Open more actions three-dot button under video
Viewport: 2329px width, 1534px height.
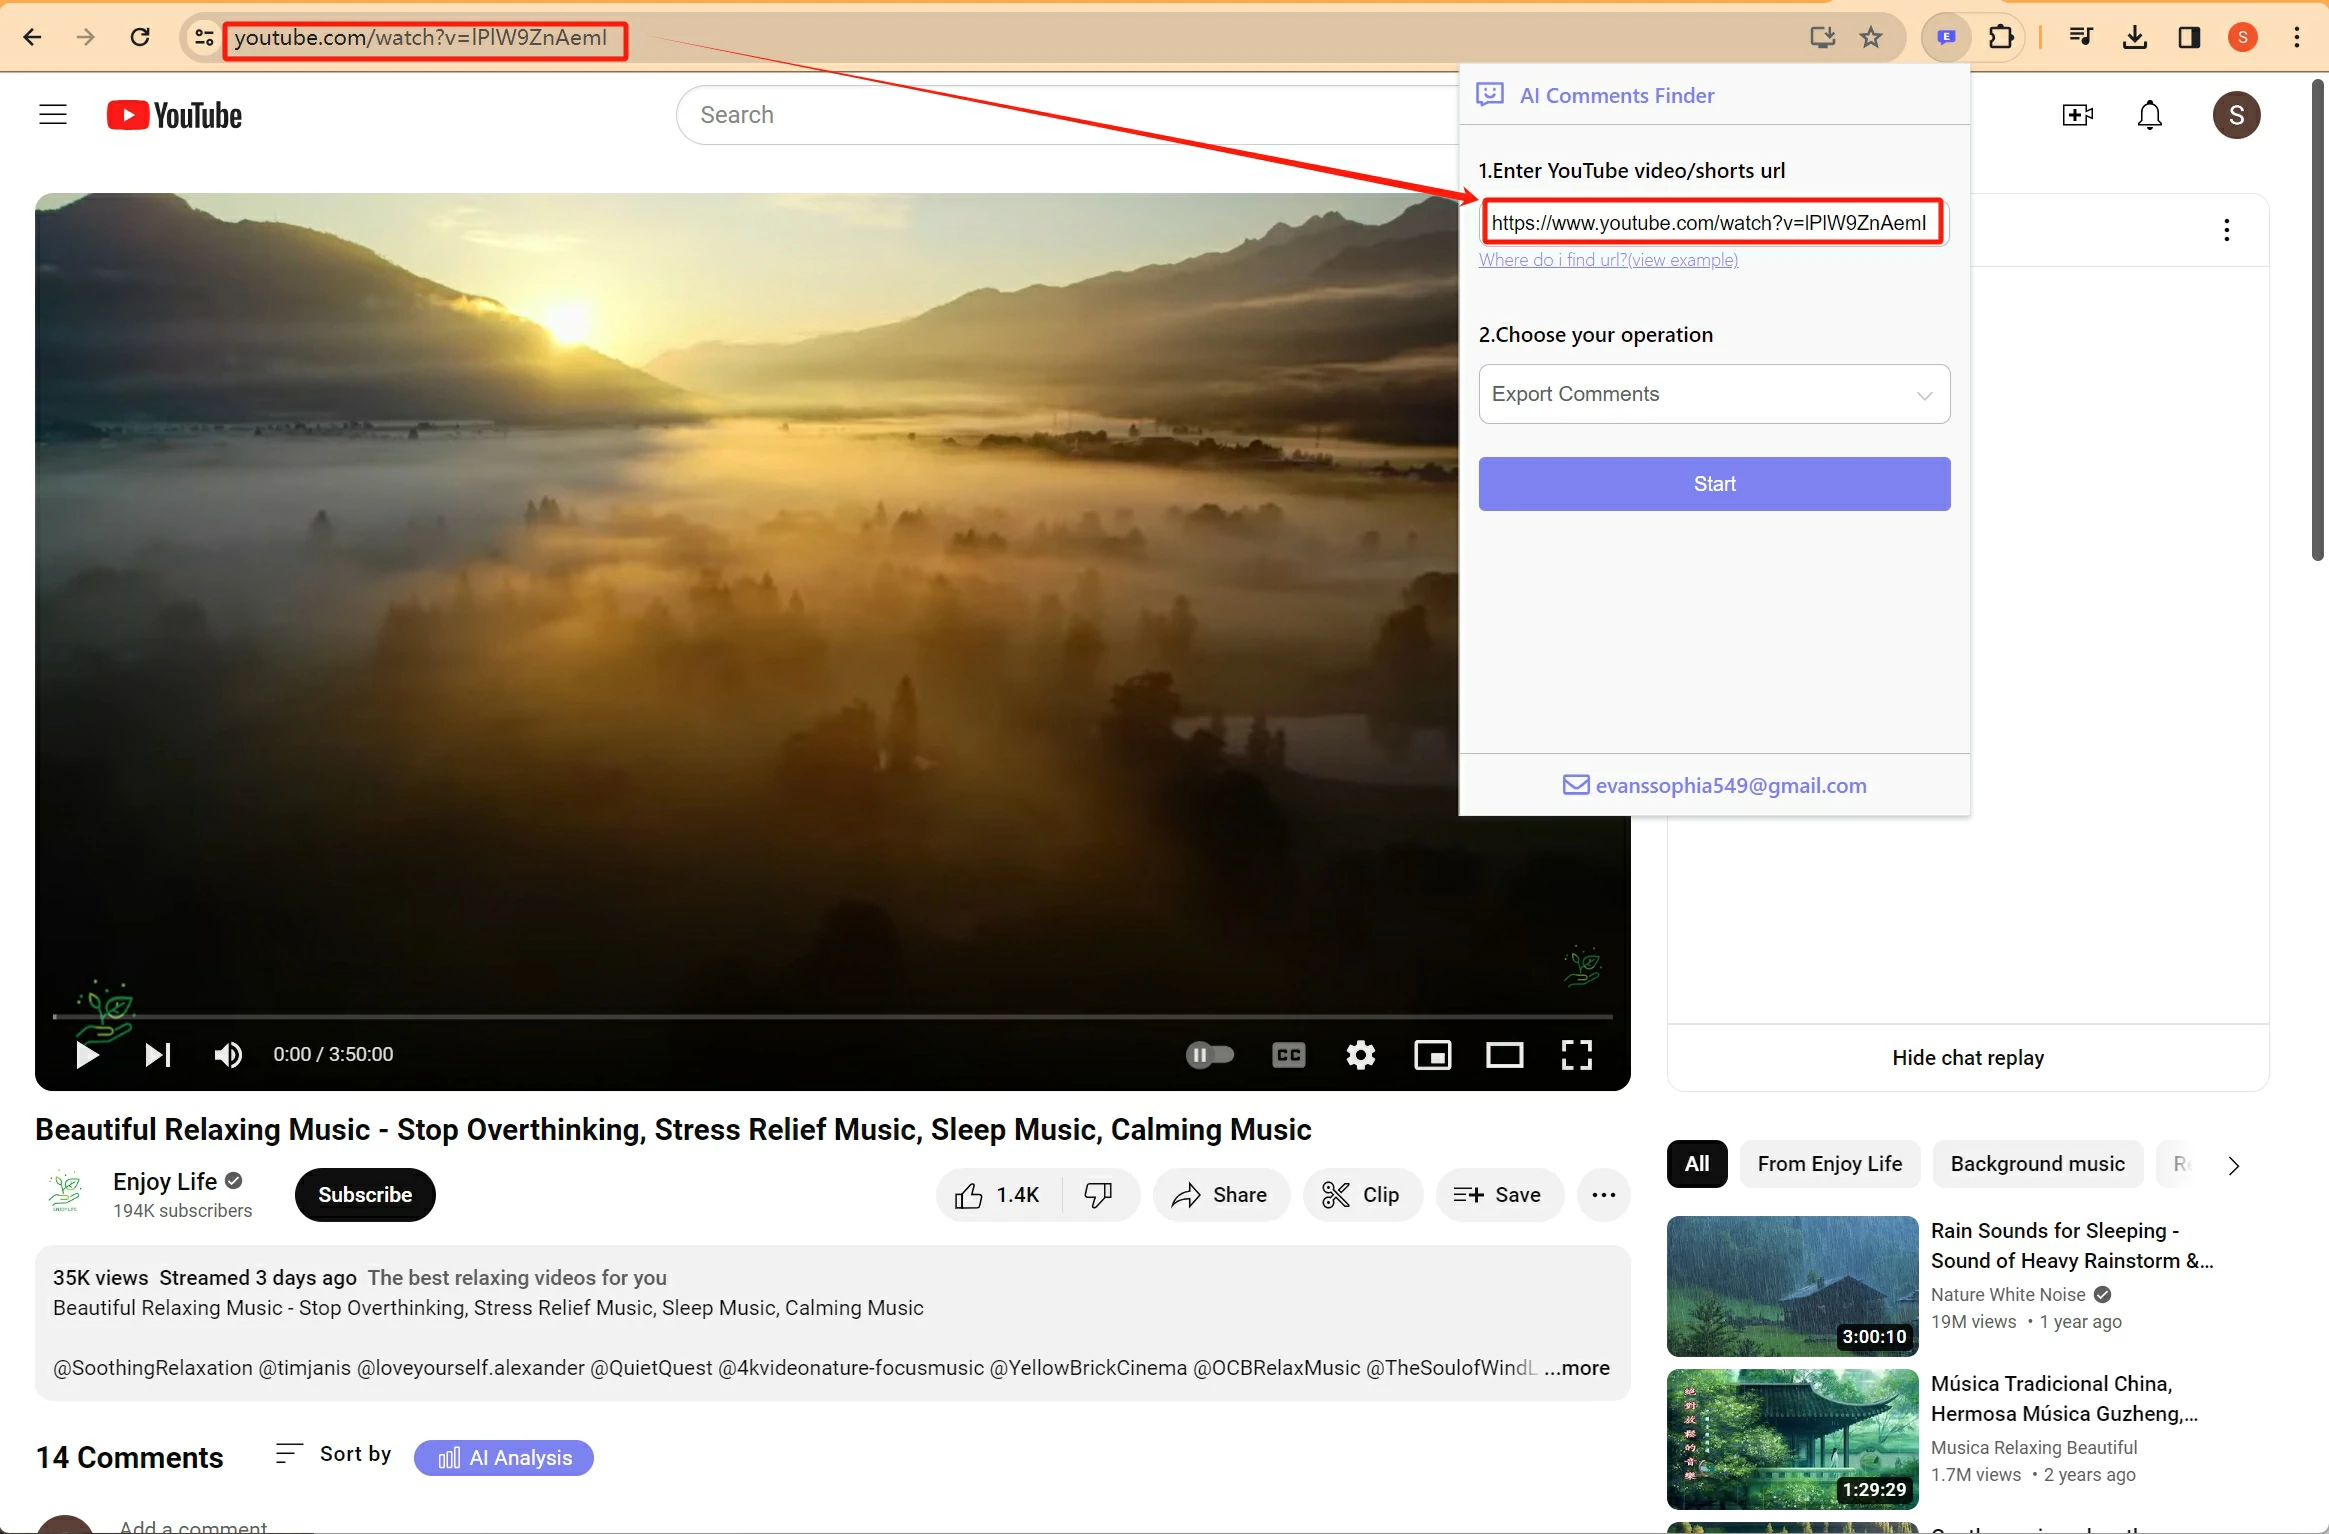pyautogui.click(x=1604, y=1195)
